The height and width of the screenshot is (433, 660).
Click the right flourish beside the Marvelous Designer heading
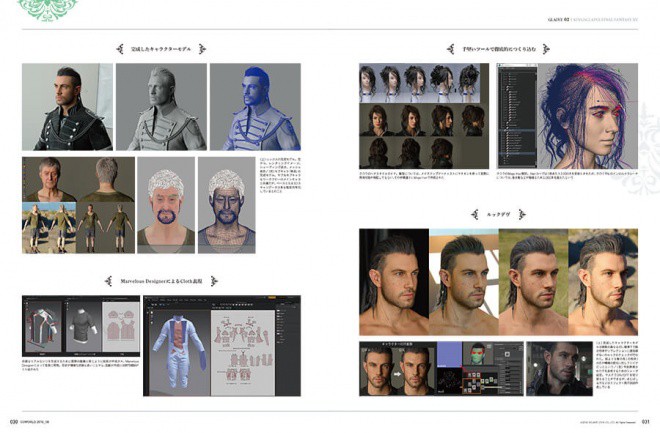[214, 281]
